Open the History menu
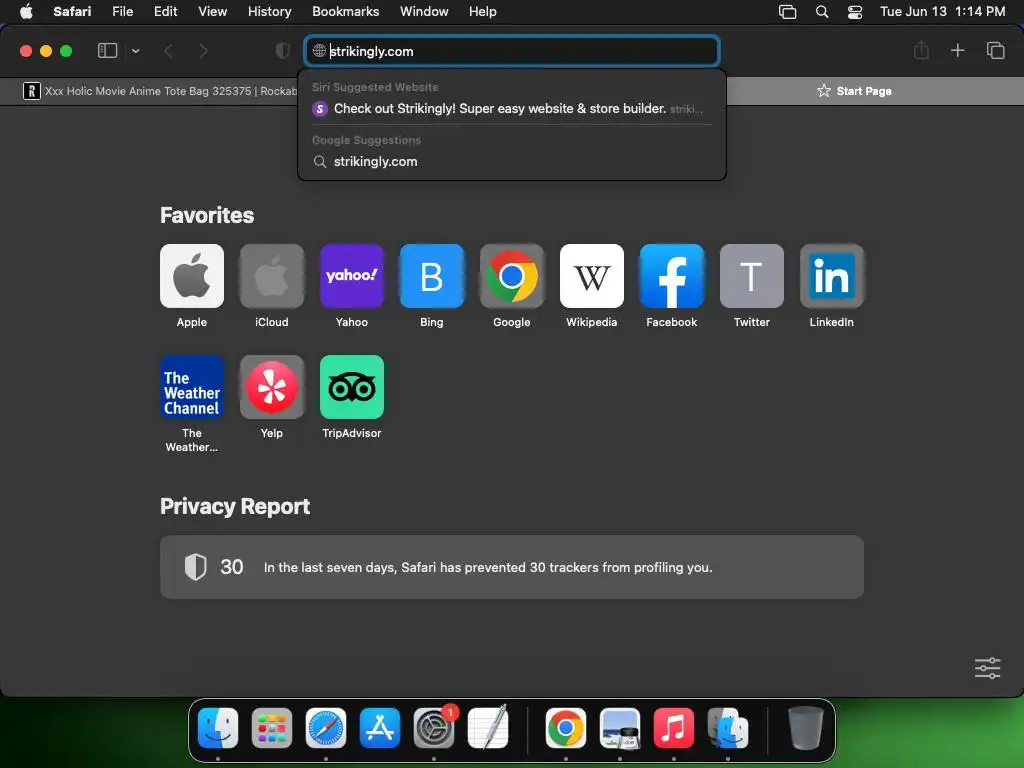The height and width of the screenshot is (768, 1024). 269,11
